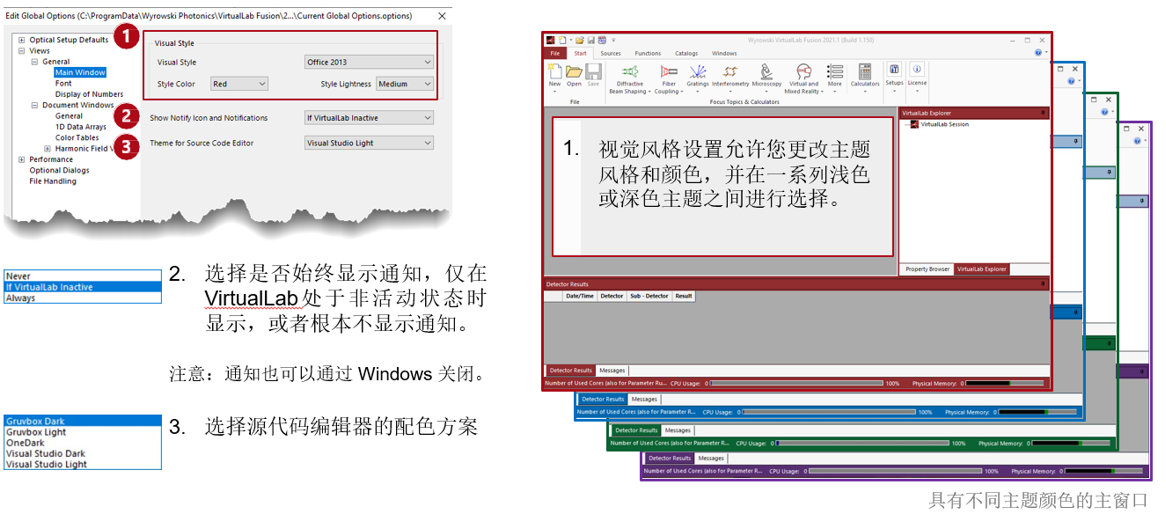Click the Save floppy disk ribbon icon

(x=593, y=72)
